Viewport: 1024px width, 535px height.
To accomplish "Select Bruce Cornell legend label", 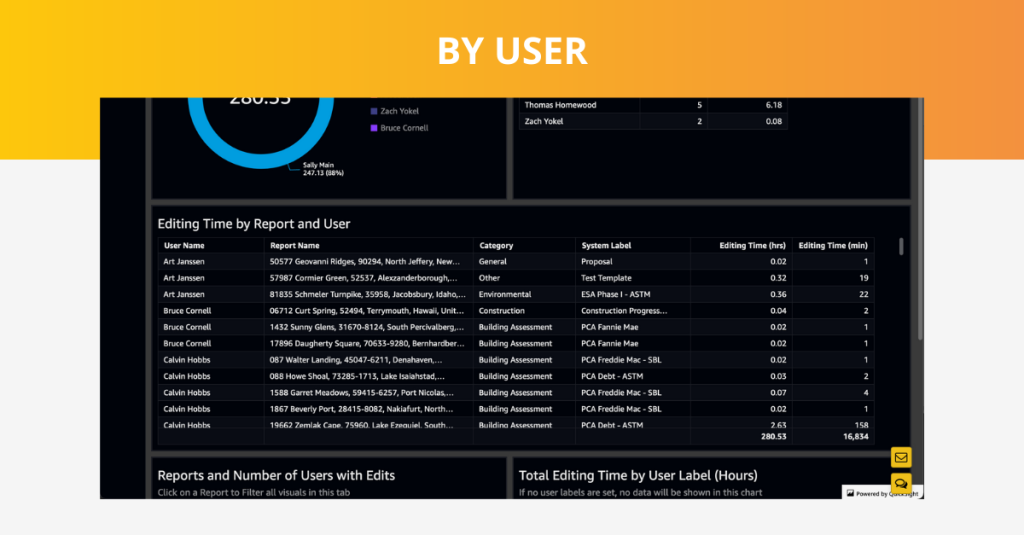I will tap(404, 128).
